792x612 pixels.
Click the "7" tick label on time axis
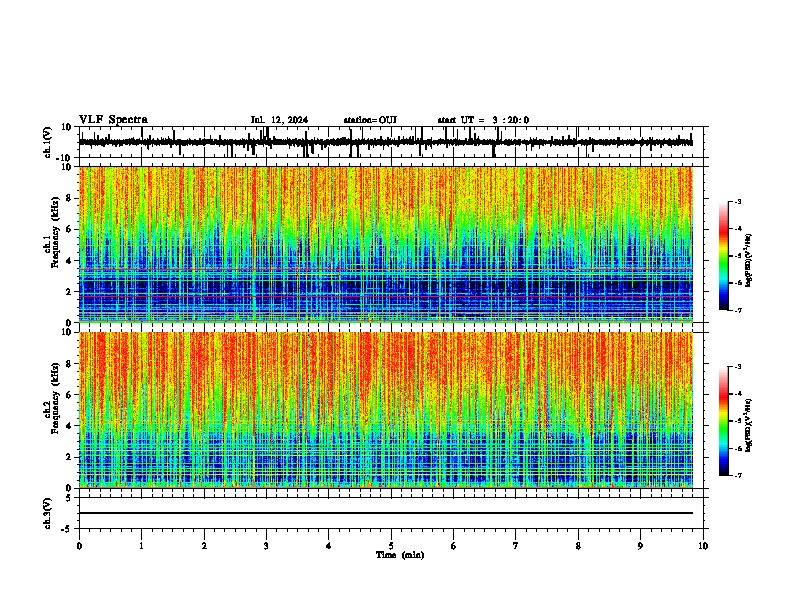click(516, 546)
